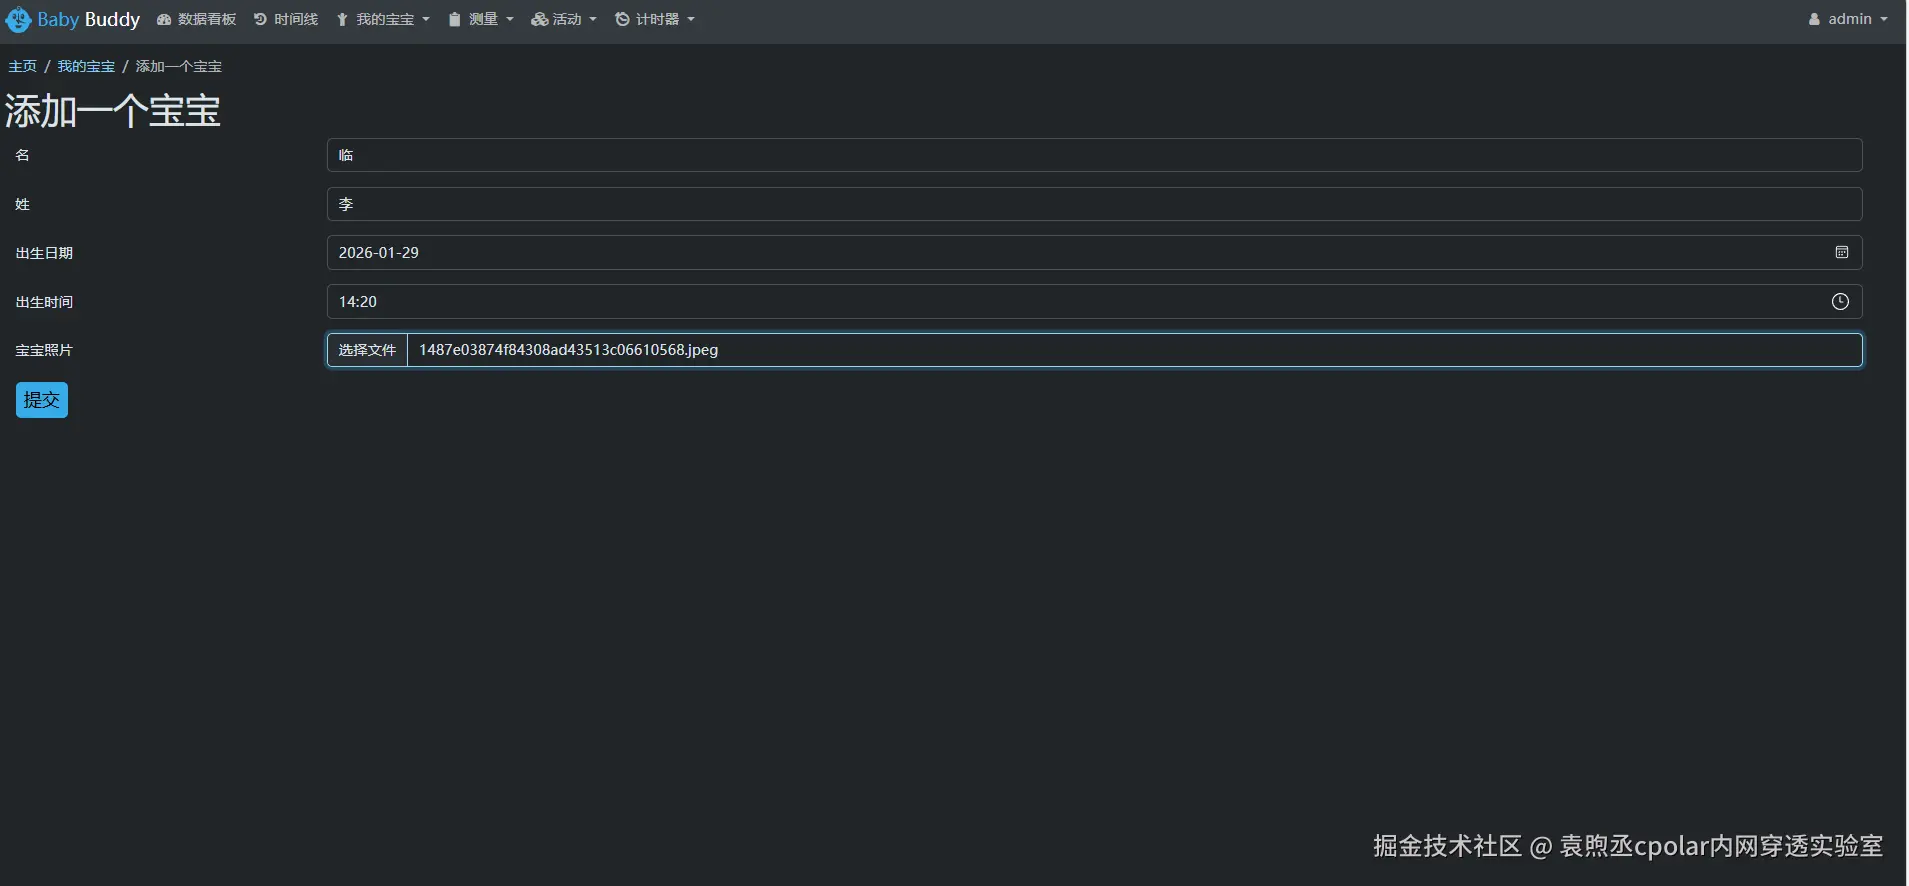This screenshot has height=886, width=1909.
Task: Open the 数据看板 dashboard page
Action: click(197, 20)
